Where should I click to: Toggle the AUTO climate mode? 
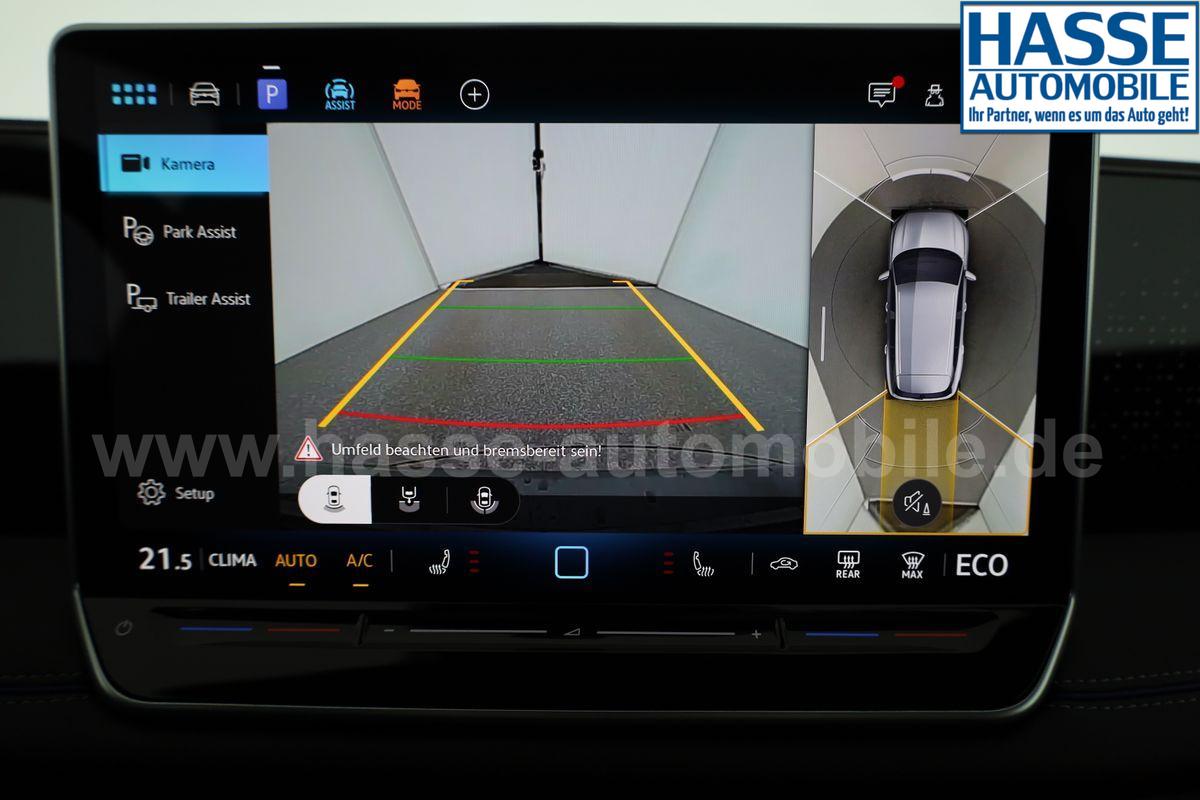pos(296,561)
